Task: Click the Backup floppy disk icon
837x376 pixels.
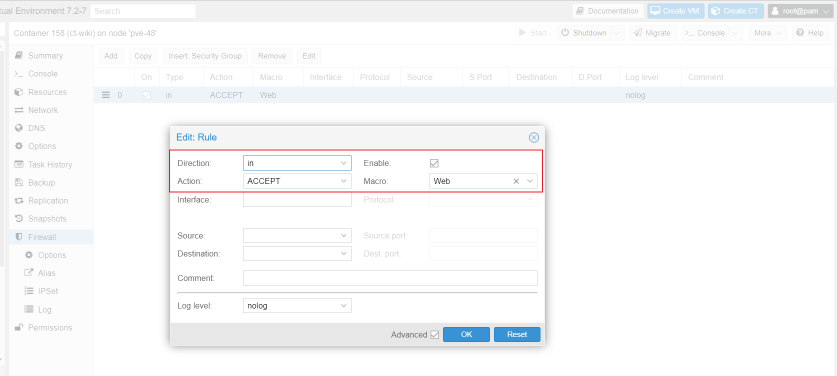Action: click(19, 183)
